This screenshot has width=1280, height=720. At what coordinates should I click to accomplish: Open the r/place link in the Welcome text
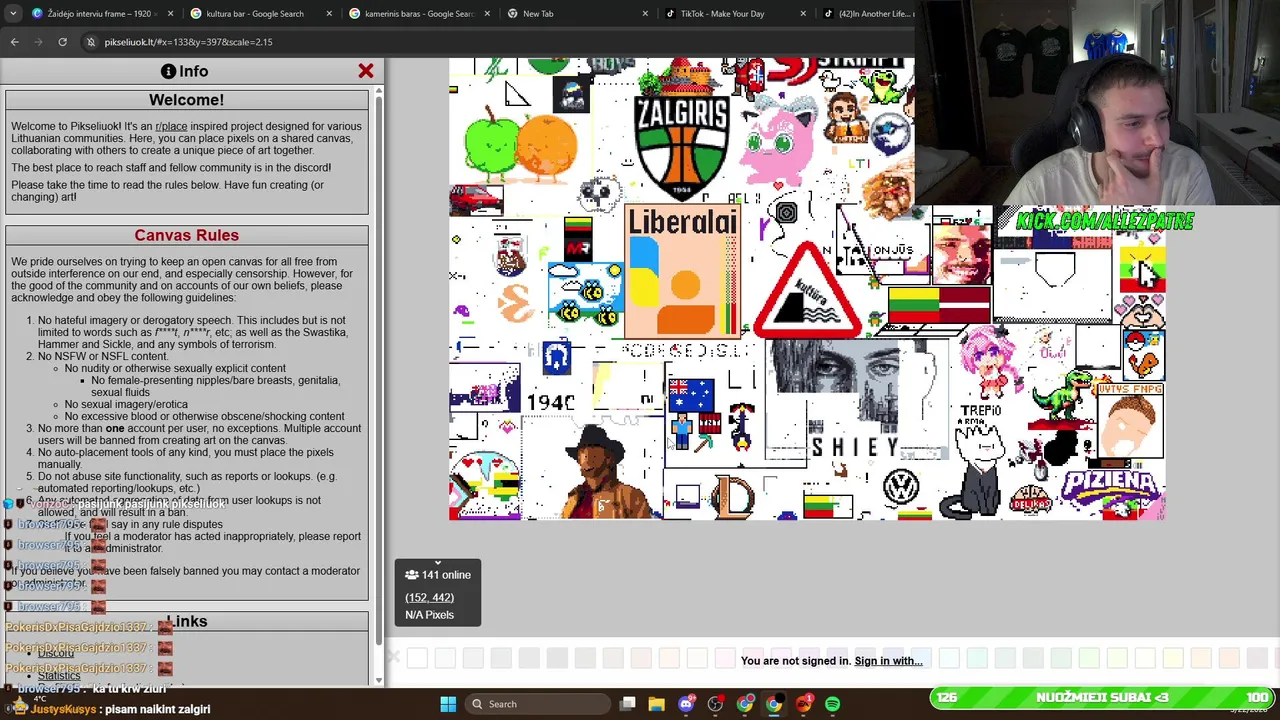(171, 127)
